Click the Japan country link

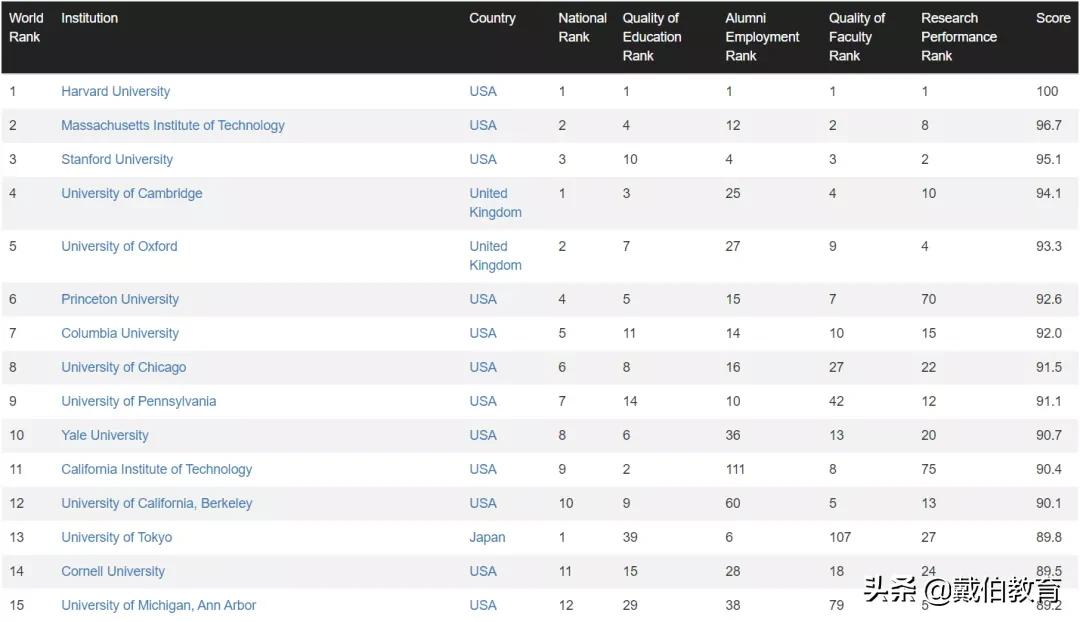point(487,537)
